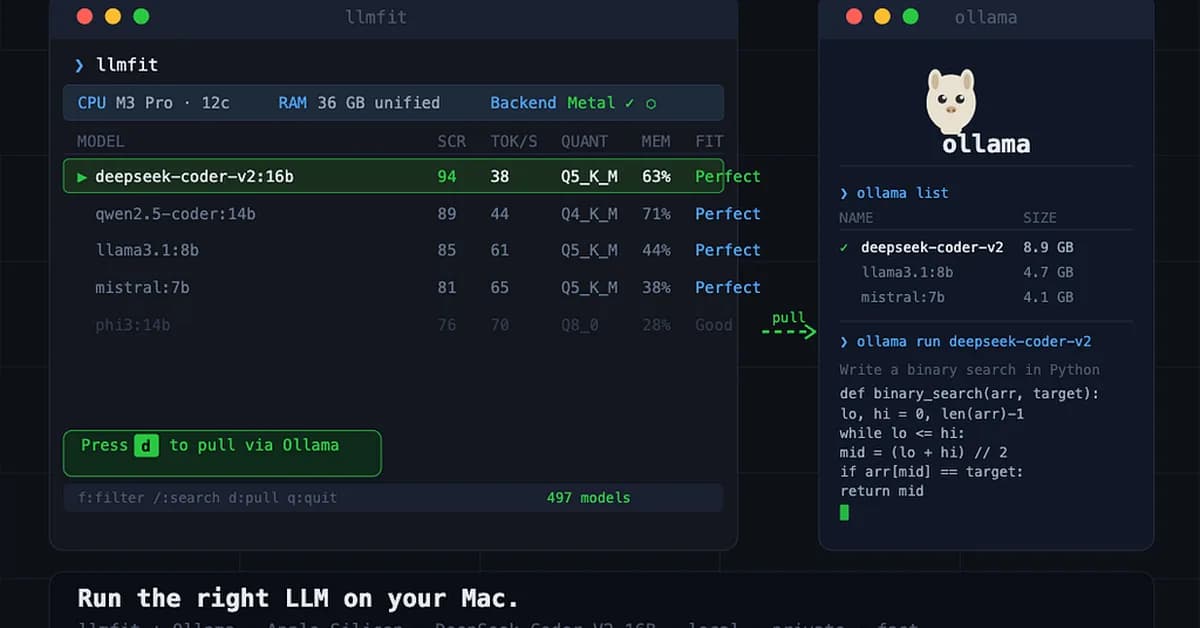Image resolution: width=1200 pixels, height=628 pixels.
Task: Select mistral:7b in ollama list
Action: (903, 297)
